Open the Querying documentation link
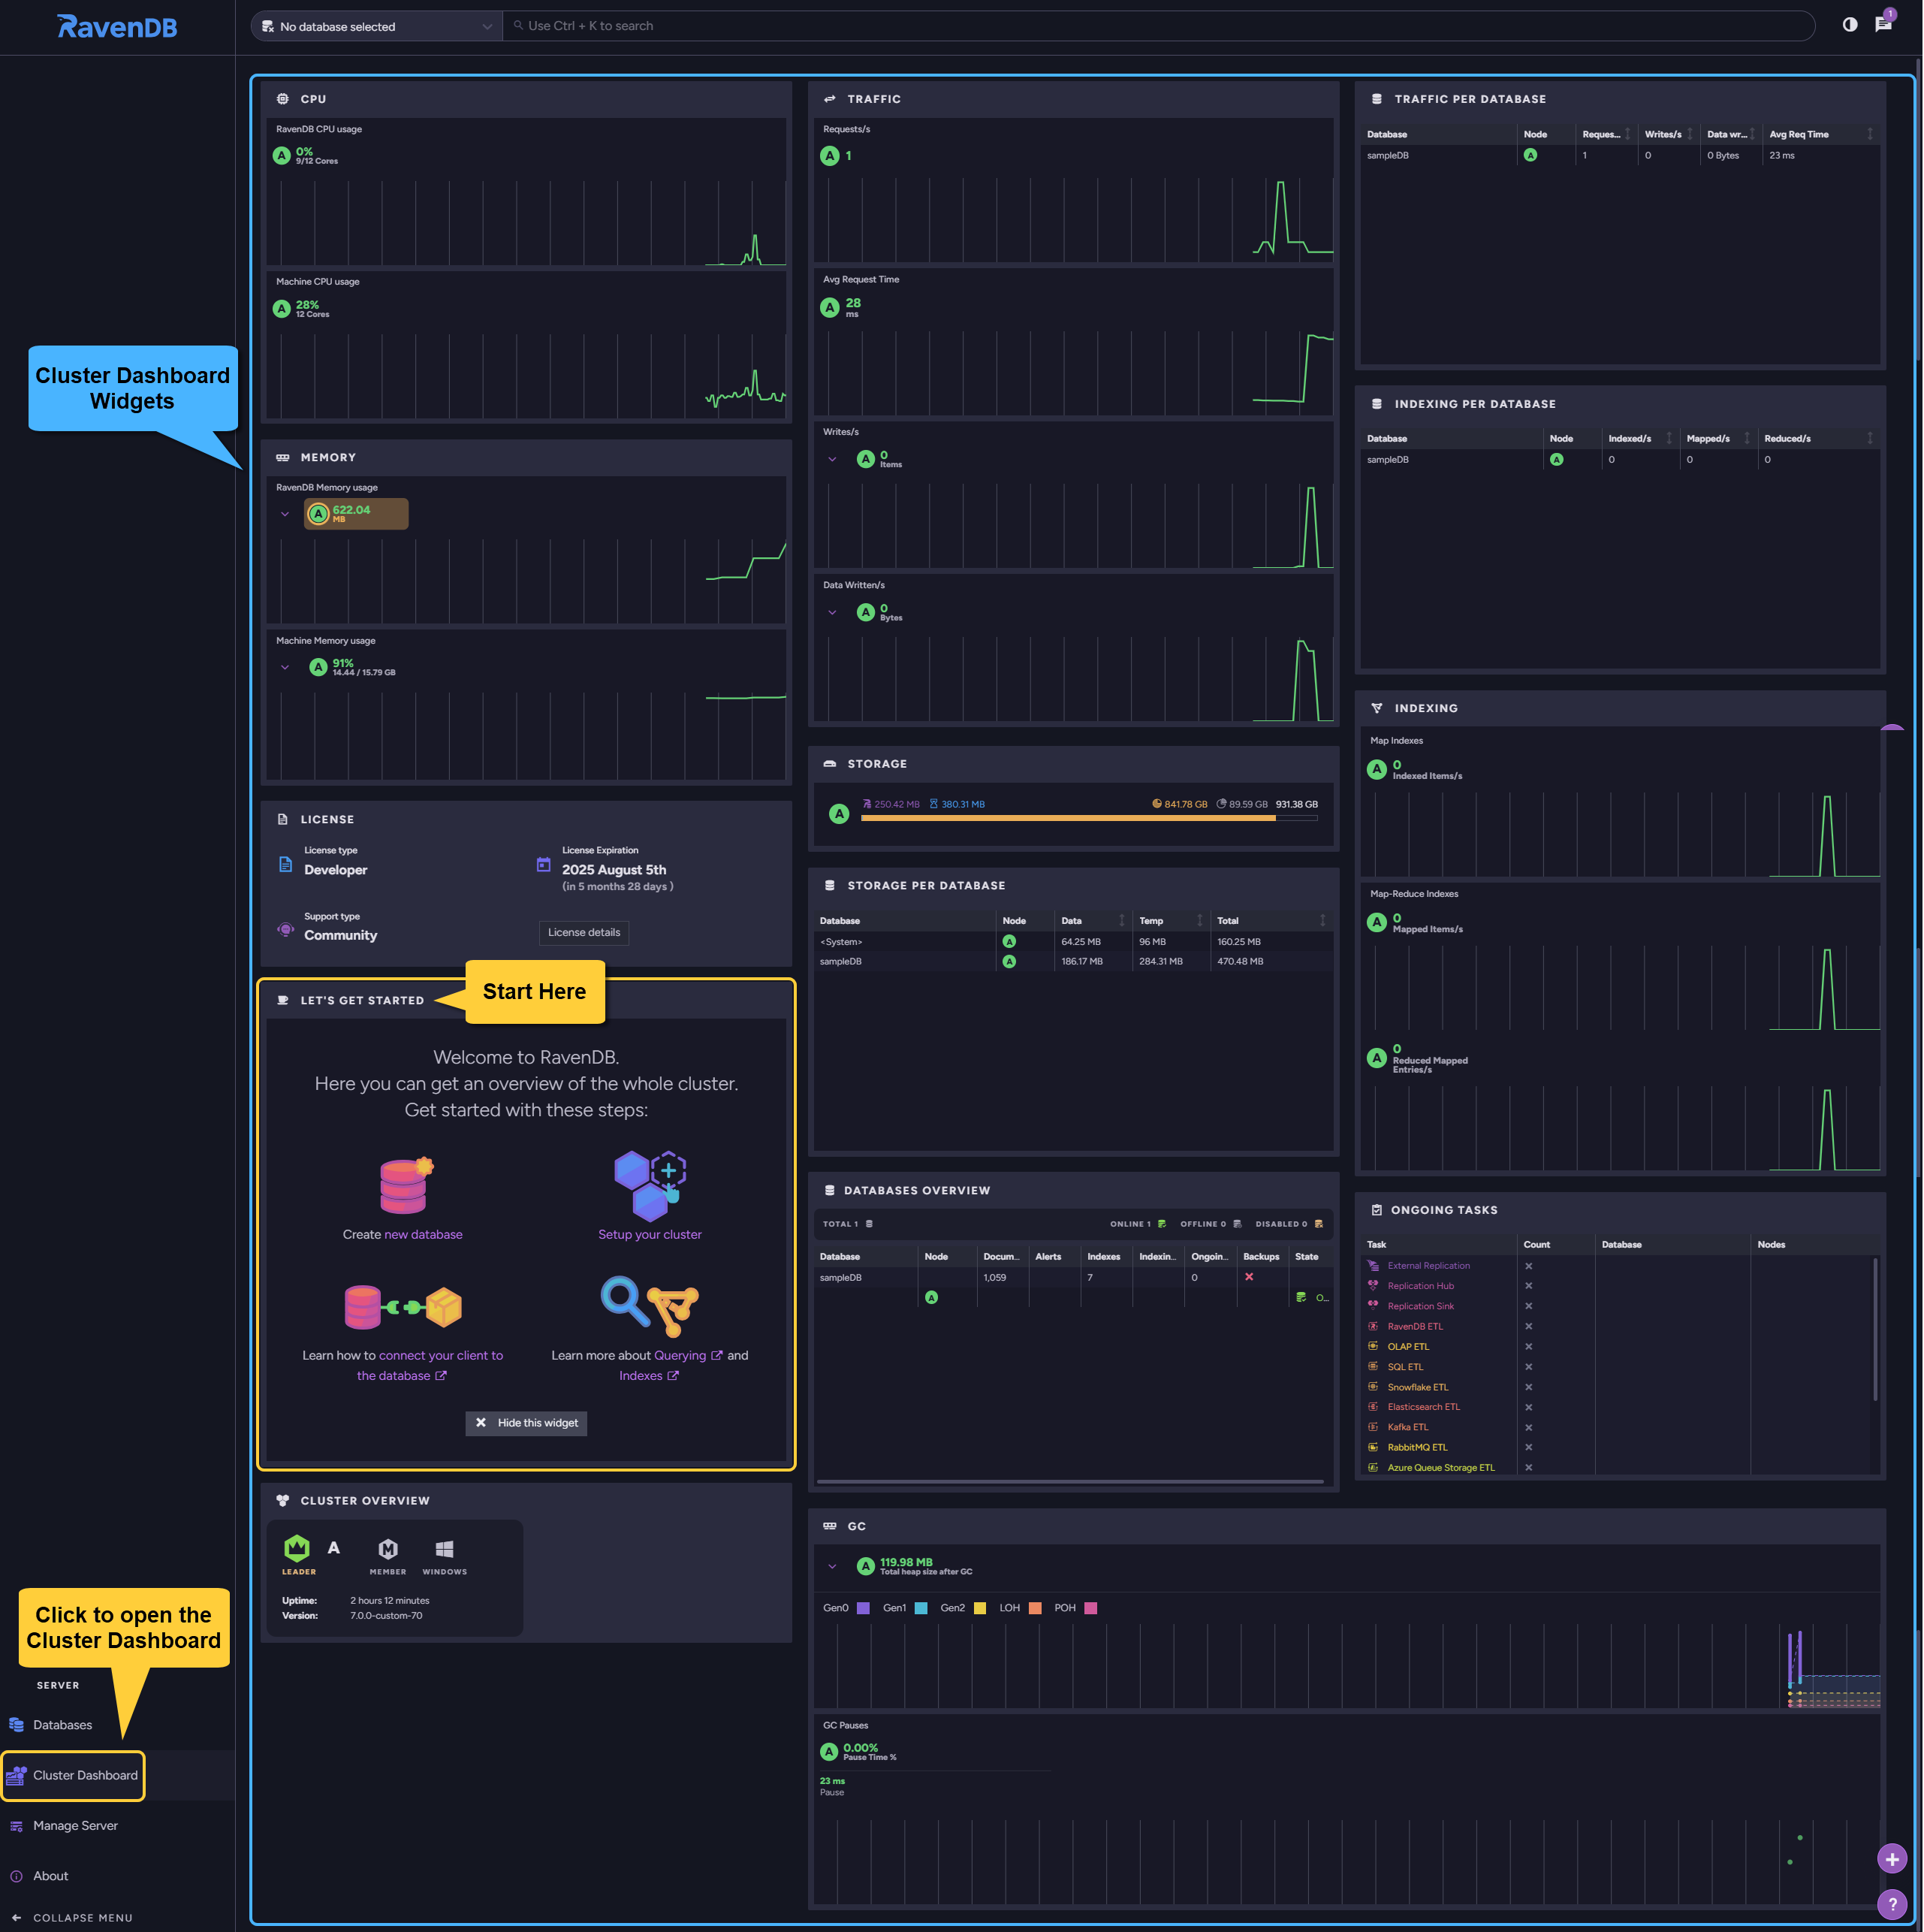Viewport: 1924px width, 1932px height. (x=687, y=1356)
